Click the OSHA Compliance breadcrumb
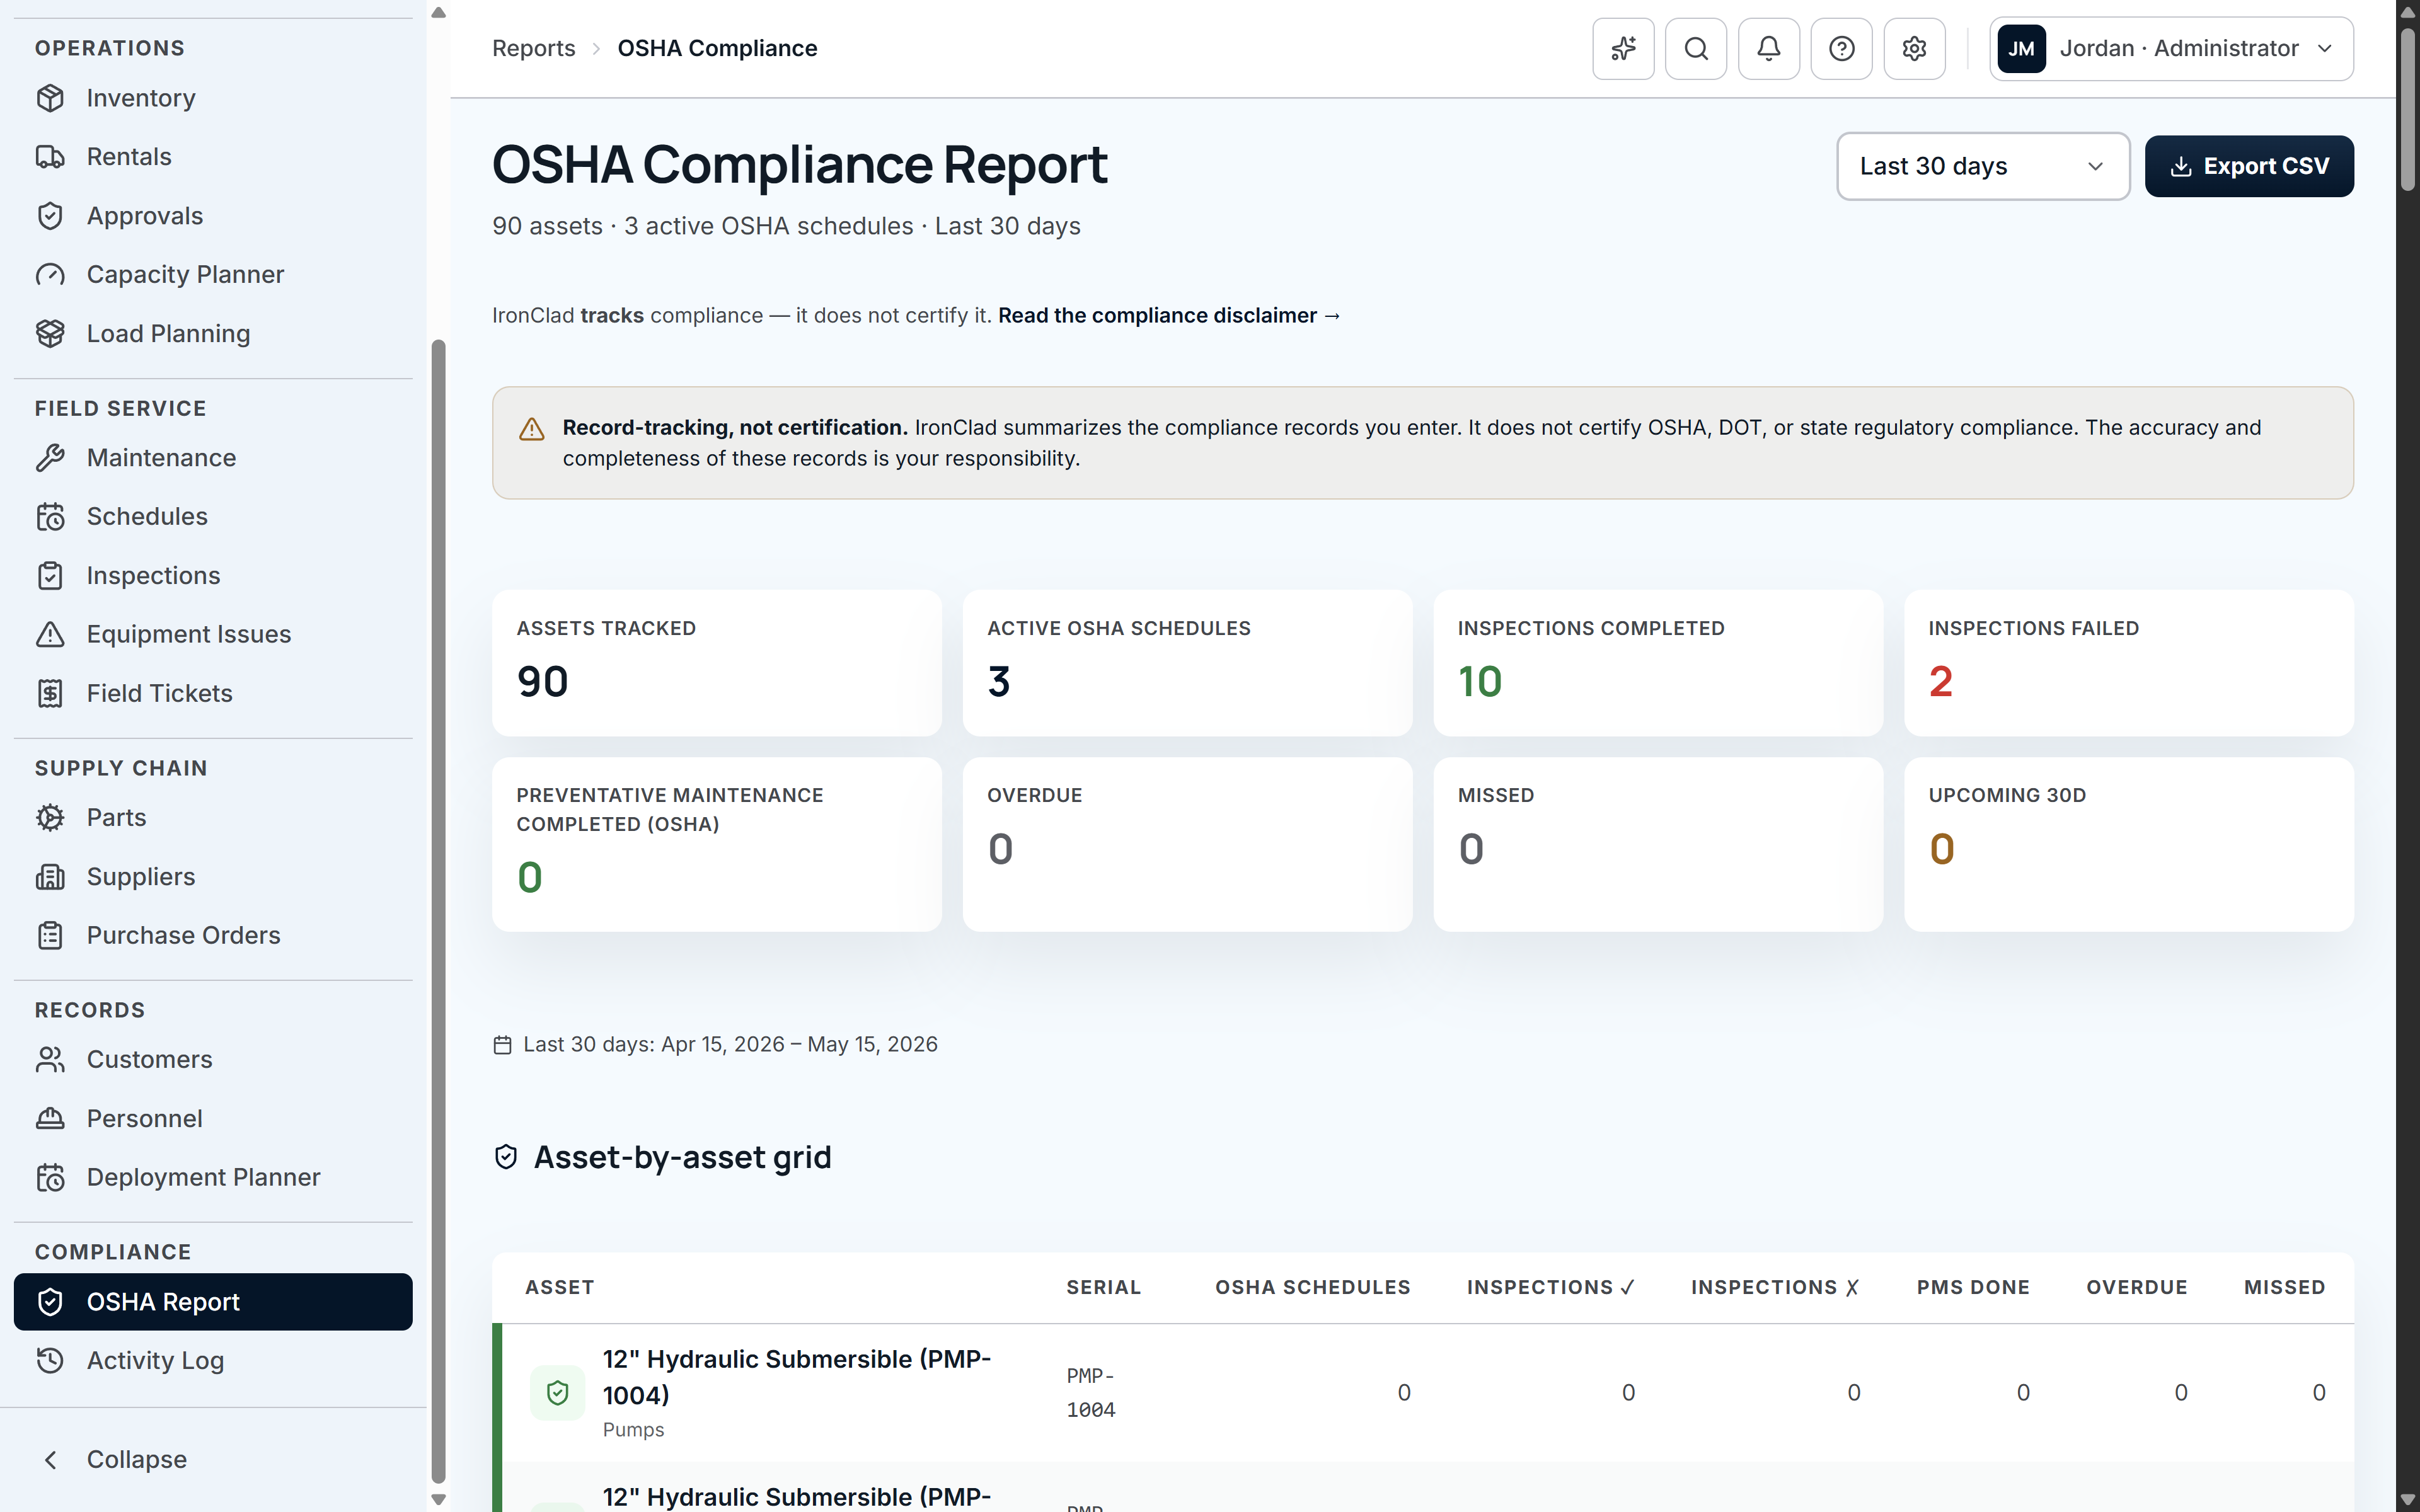Image resolution: width=2420 pixels, height=1512 pixels. click(717, 48)
